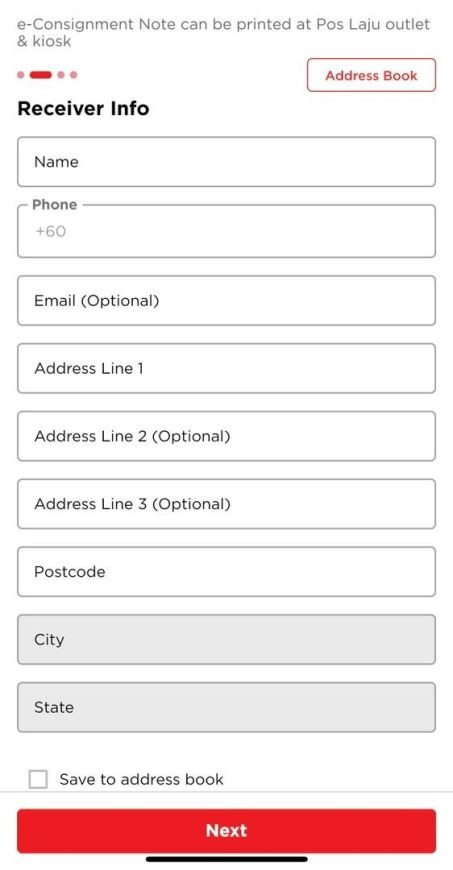Tick Save to address book checkbox
This screenshot has height=870, width=453.
[x=38, y=779]
